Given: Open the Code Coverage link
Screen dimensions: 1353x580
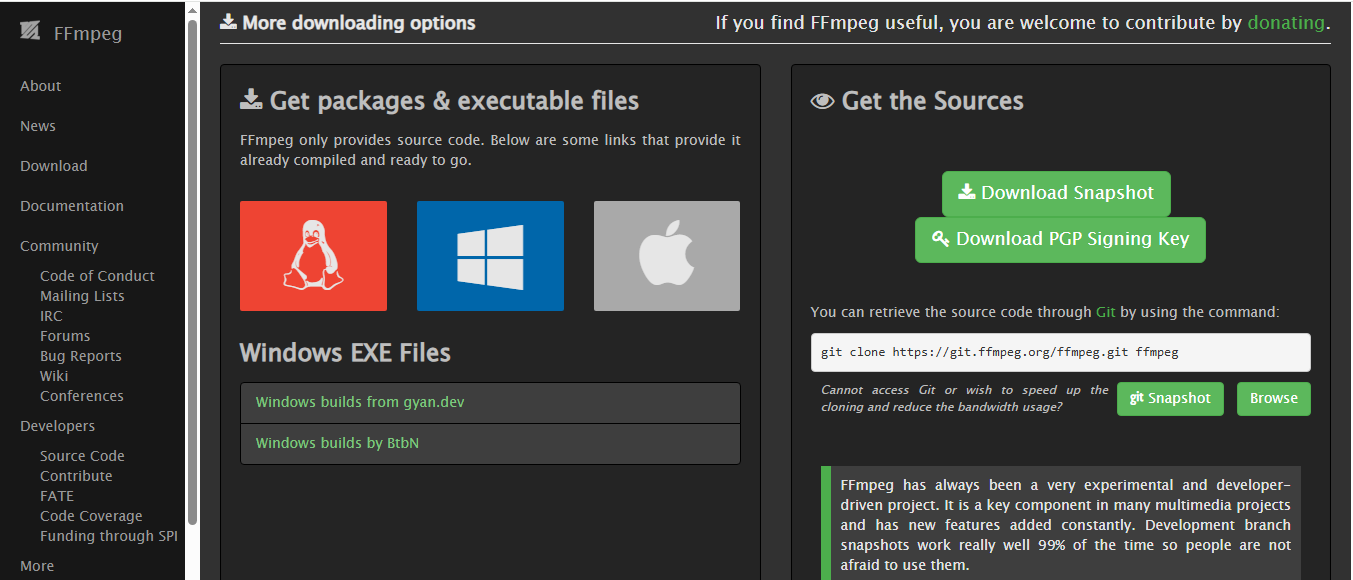Looking at the screenshot, I should (x=91, y=516).
